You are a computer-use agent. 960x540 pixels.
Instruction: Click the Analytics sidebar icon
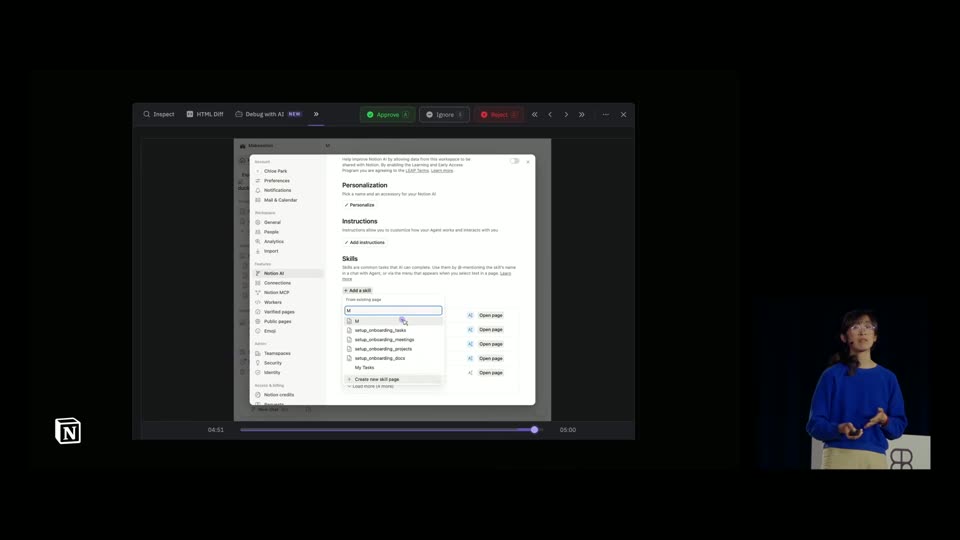[258, 242]
